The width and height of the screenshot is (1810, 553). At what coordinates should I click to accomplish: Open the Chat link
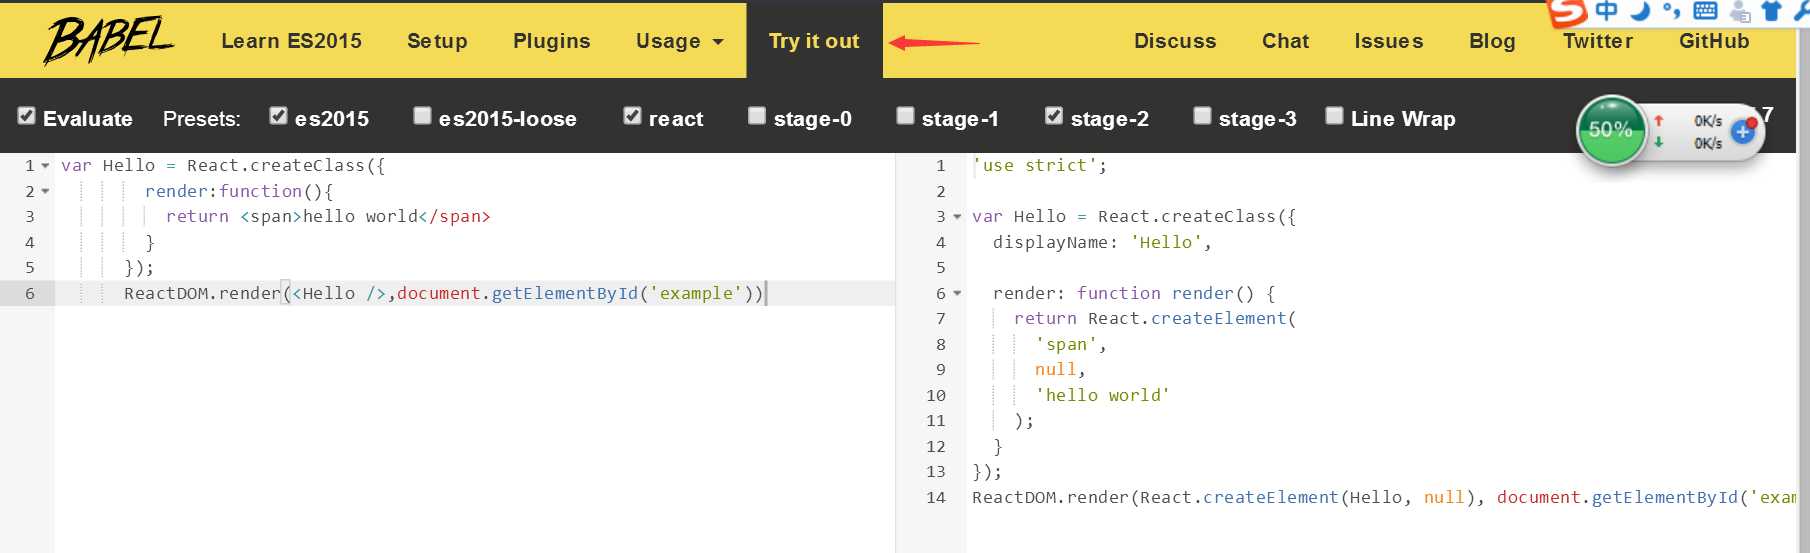[1285, 41]
